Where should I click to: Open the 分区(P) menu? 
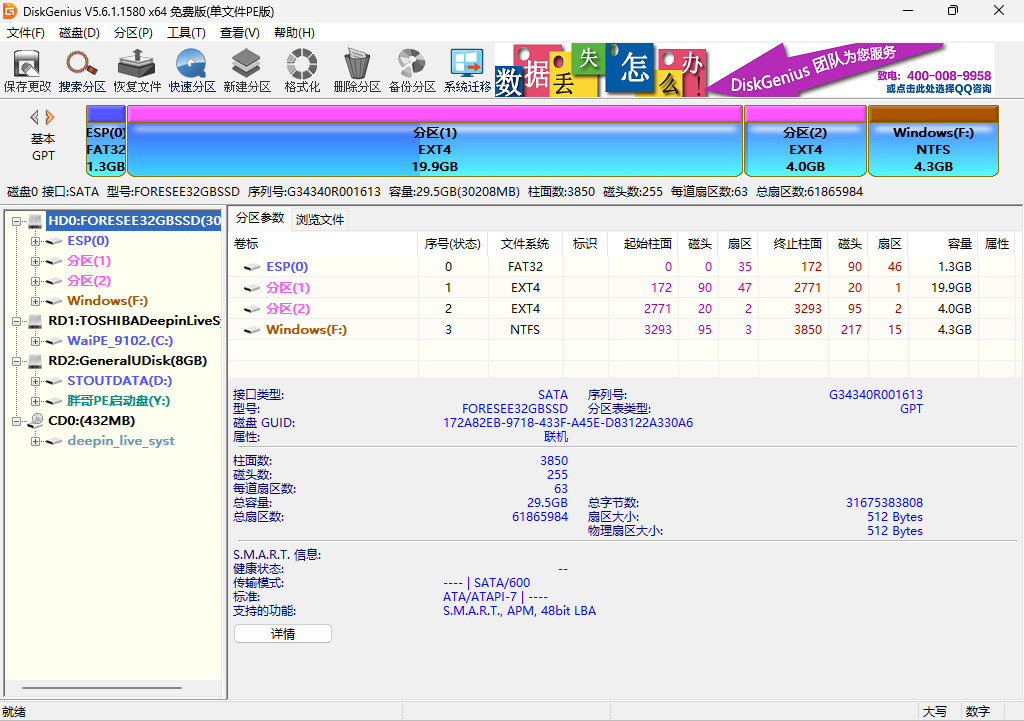coord(133,33)
